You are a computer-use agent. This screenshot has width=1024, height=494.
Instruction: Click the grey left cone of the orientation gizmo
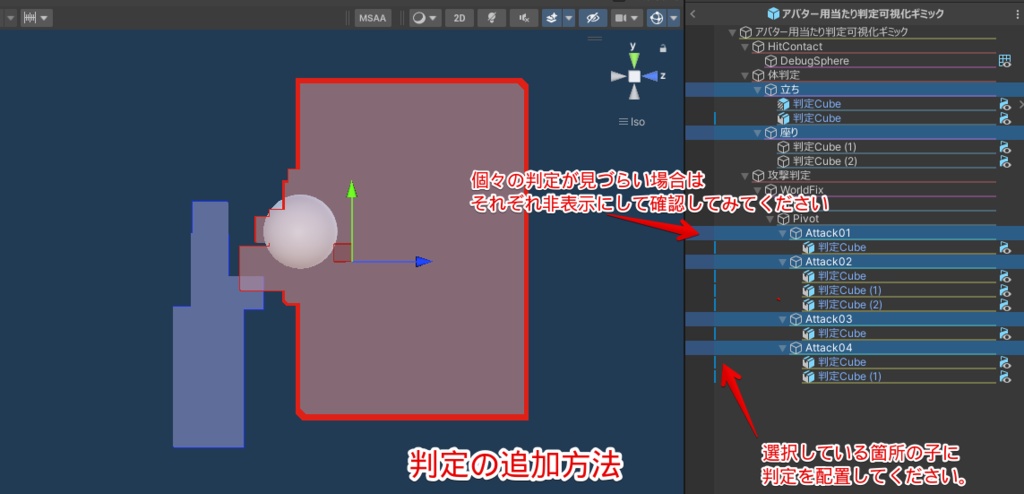click(618, 76)
